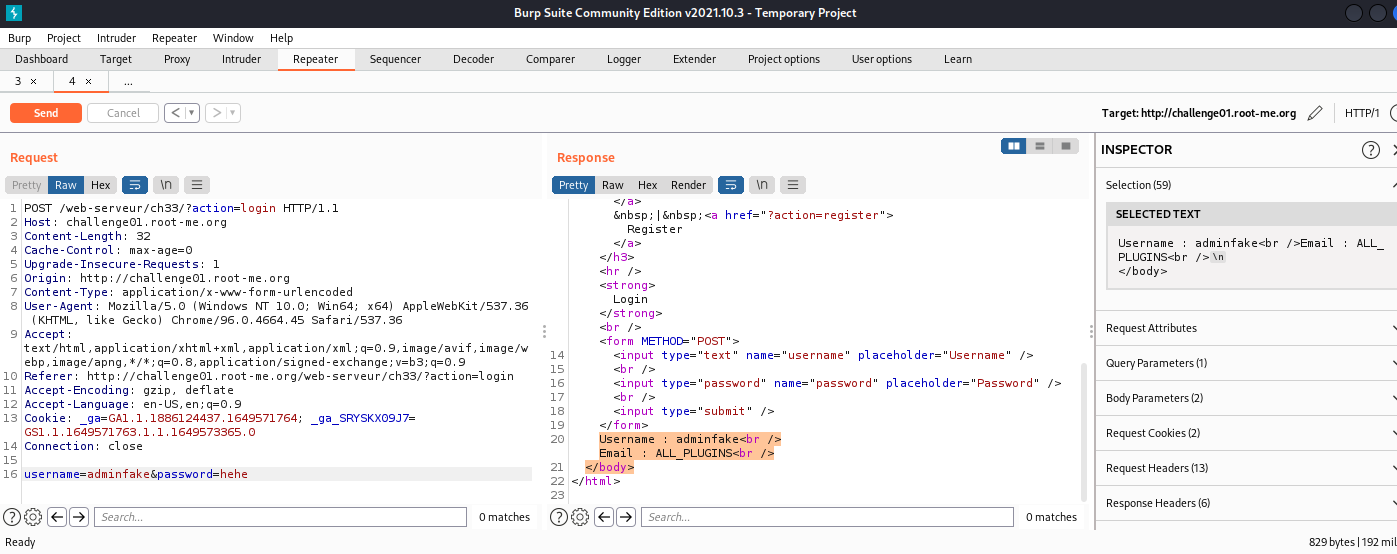Open the Intruder menu in menu bar
Viewport: 1397px width, 554px height.
116,38
